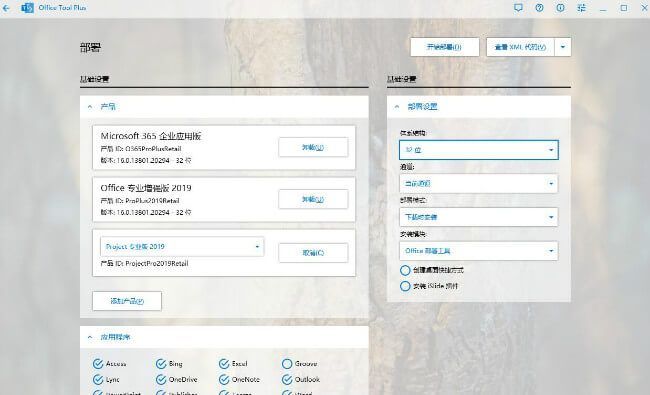650x395 pixels.
Task: Collapse the 产品 products section
Action: [x=90, y=107]
